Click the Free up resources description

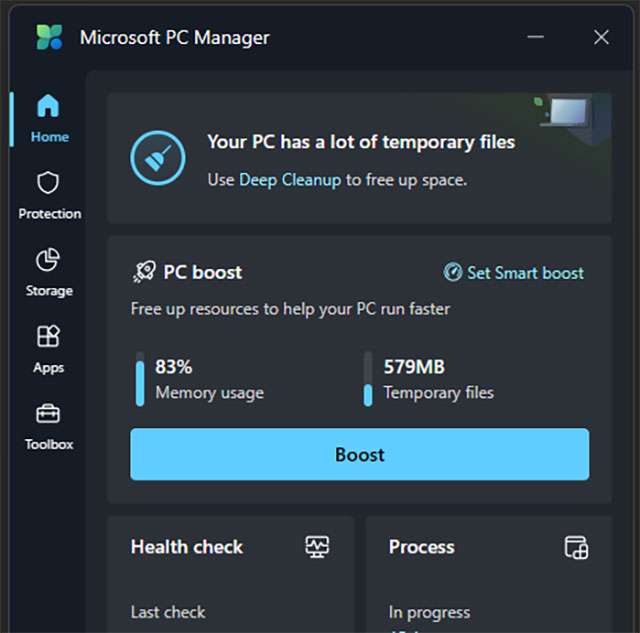click(290, 309)
